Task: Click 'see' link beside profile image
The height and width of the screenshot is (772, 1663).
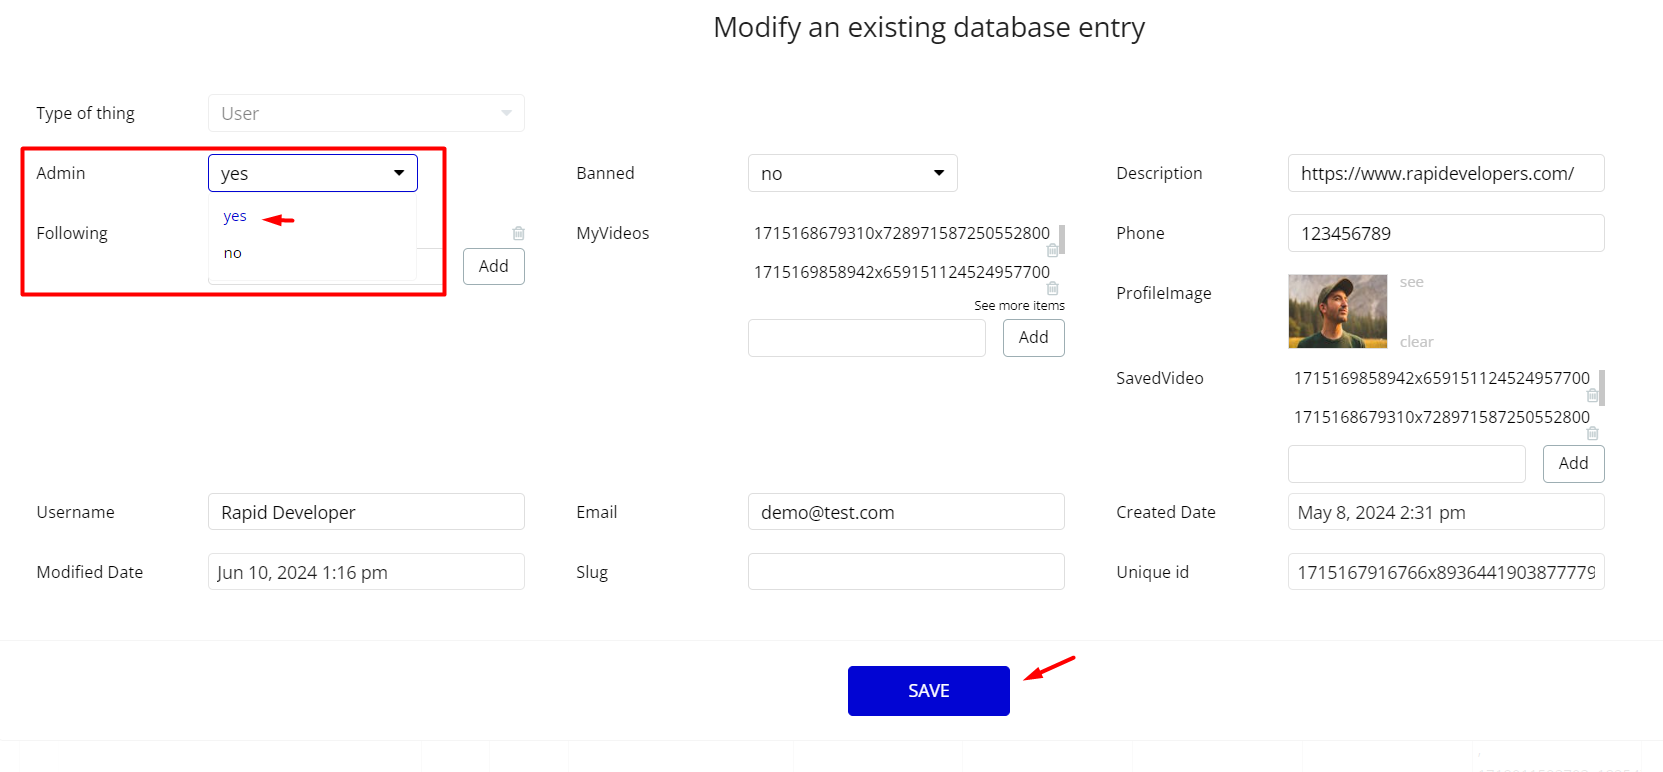Action: click(1412, 282)
